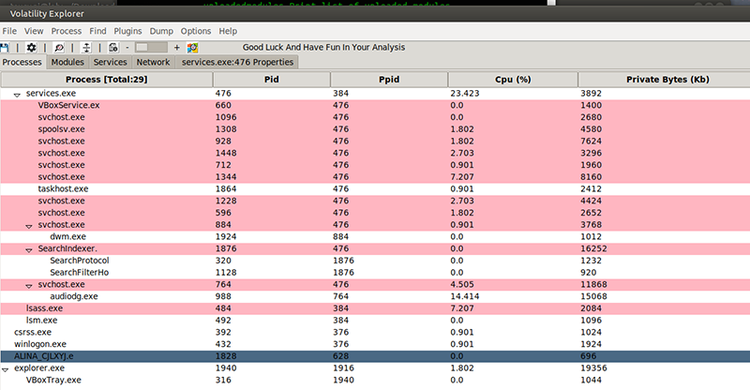Viewport: 750px width, 390px height.
Task: Select svchost.exe with Pid 712
Action: click(x=375, y=165)
